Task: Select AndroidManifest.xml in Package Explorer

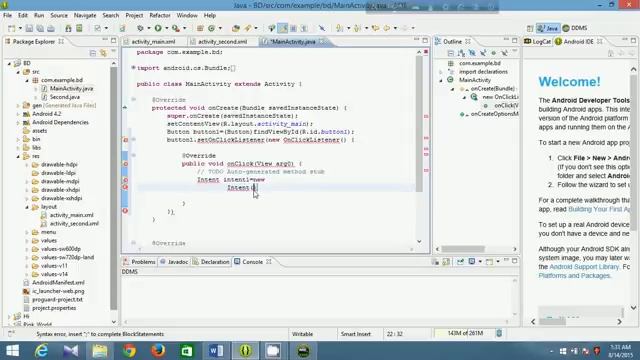Action: point(58,282)
